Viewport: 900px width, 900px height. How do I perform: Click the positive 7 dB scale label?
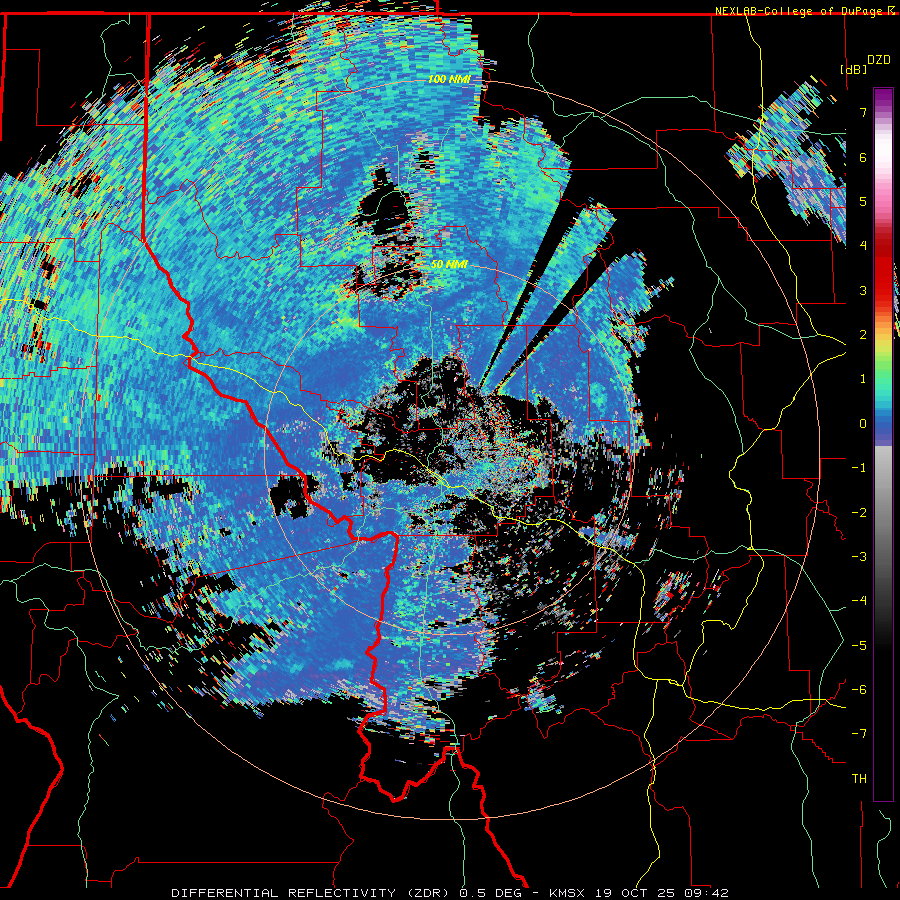click(863, 112)
